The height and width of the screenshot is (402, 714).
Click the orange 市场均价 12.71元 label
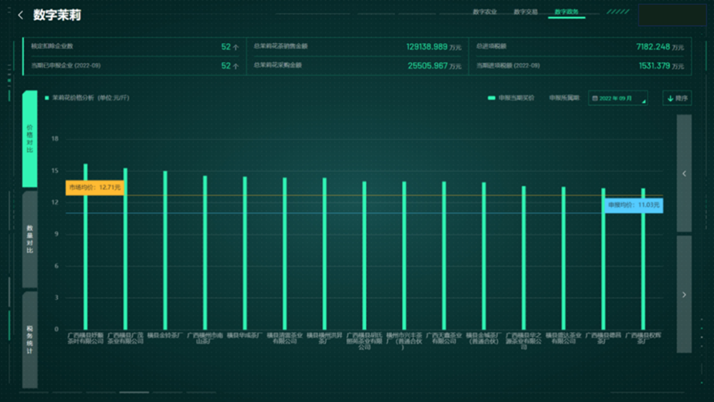(95, 187)
